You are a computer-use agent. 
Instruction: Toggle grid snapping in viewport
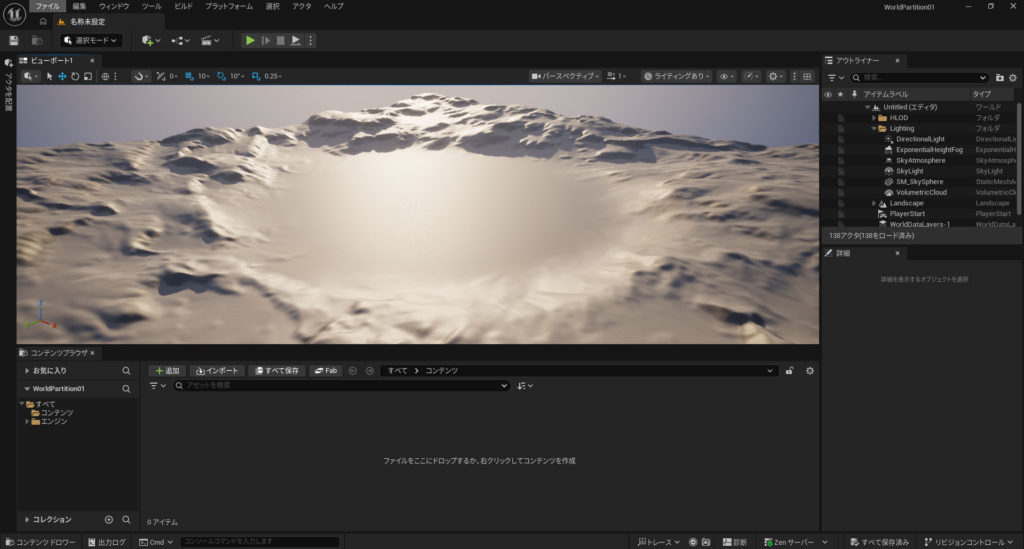coord(190,76)
